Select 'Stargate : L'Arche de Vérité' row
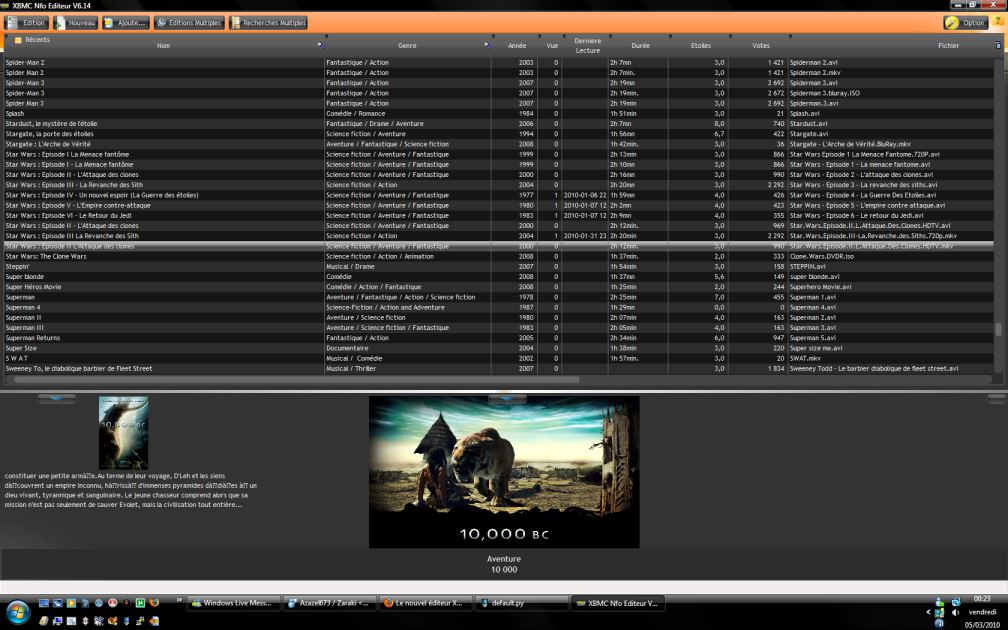The height and width of the screenshot is (630, 1008). (x=498, y=145)
